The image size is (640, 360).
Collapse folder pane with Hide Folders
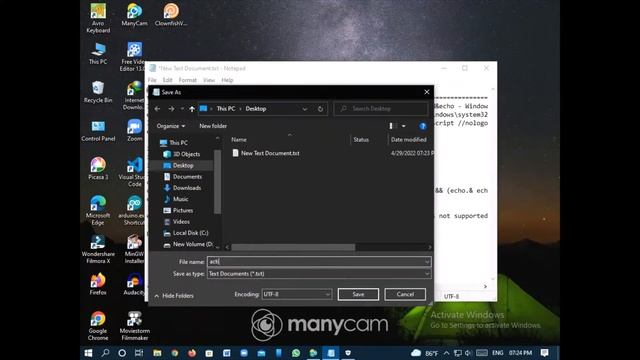(x=174, y=296)
